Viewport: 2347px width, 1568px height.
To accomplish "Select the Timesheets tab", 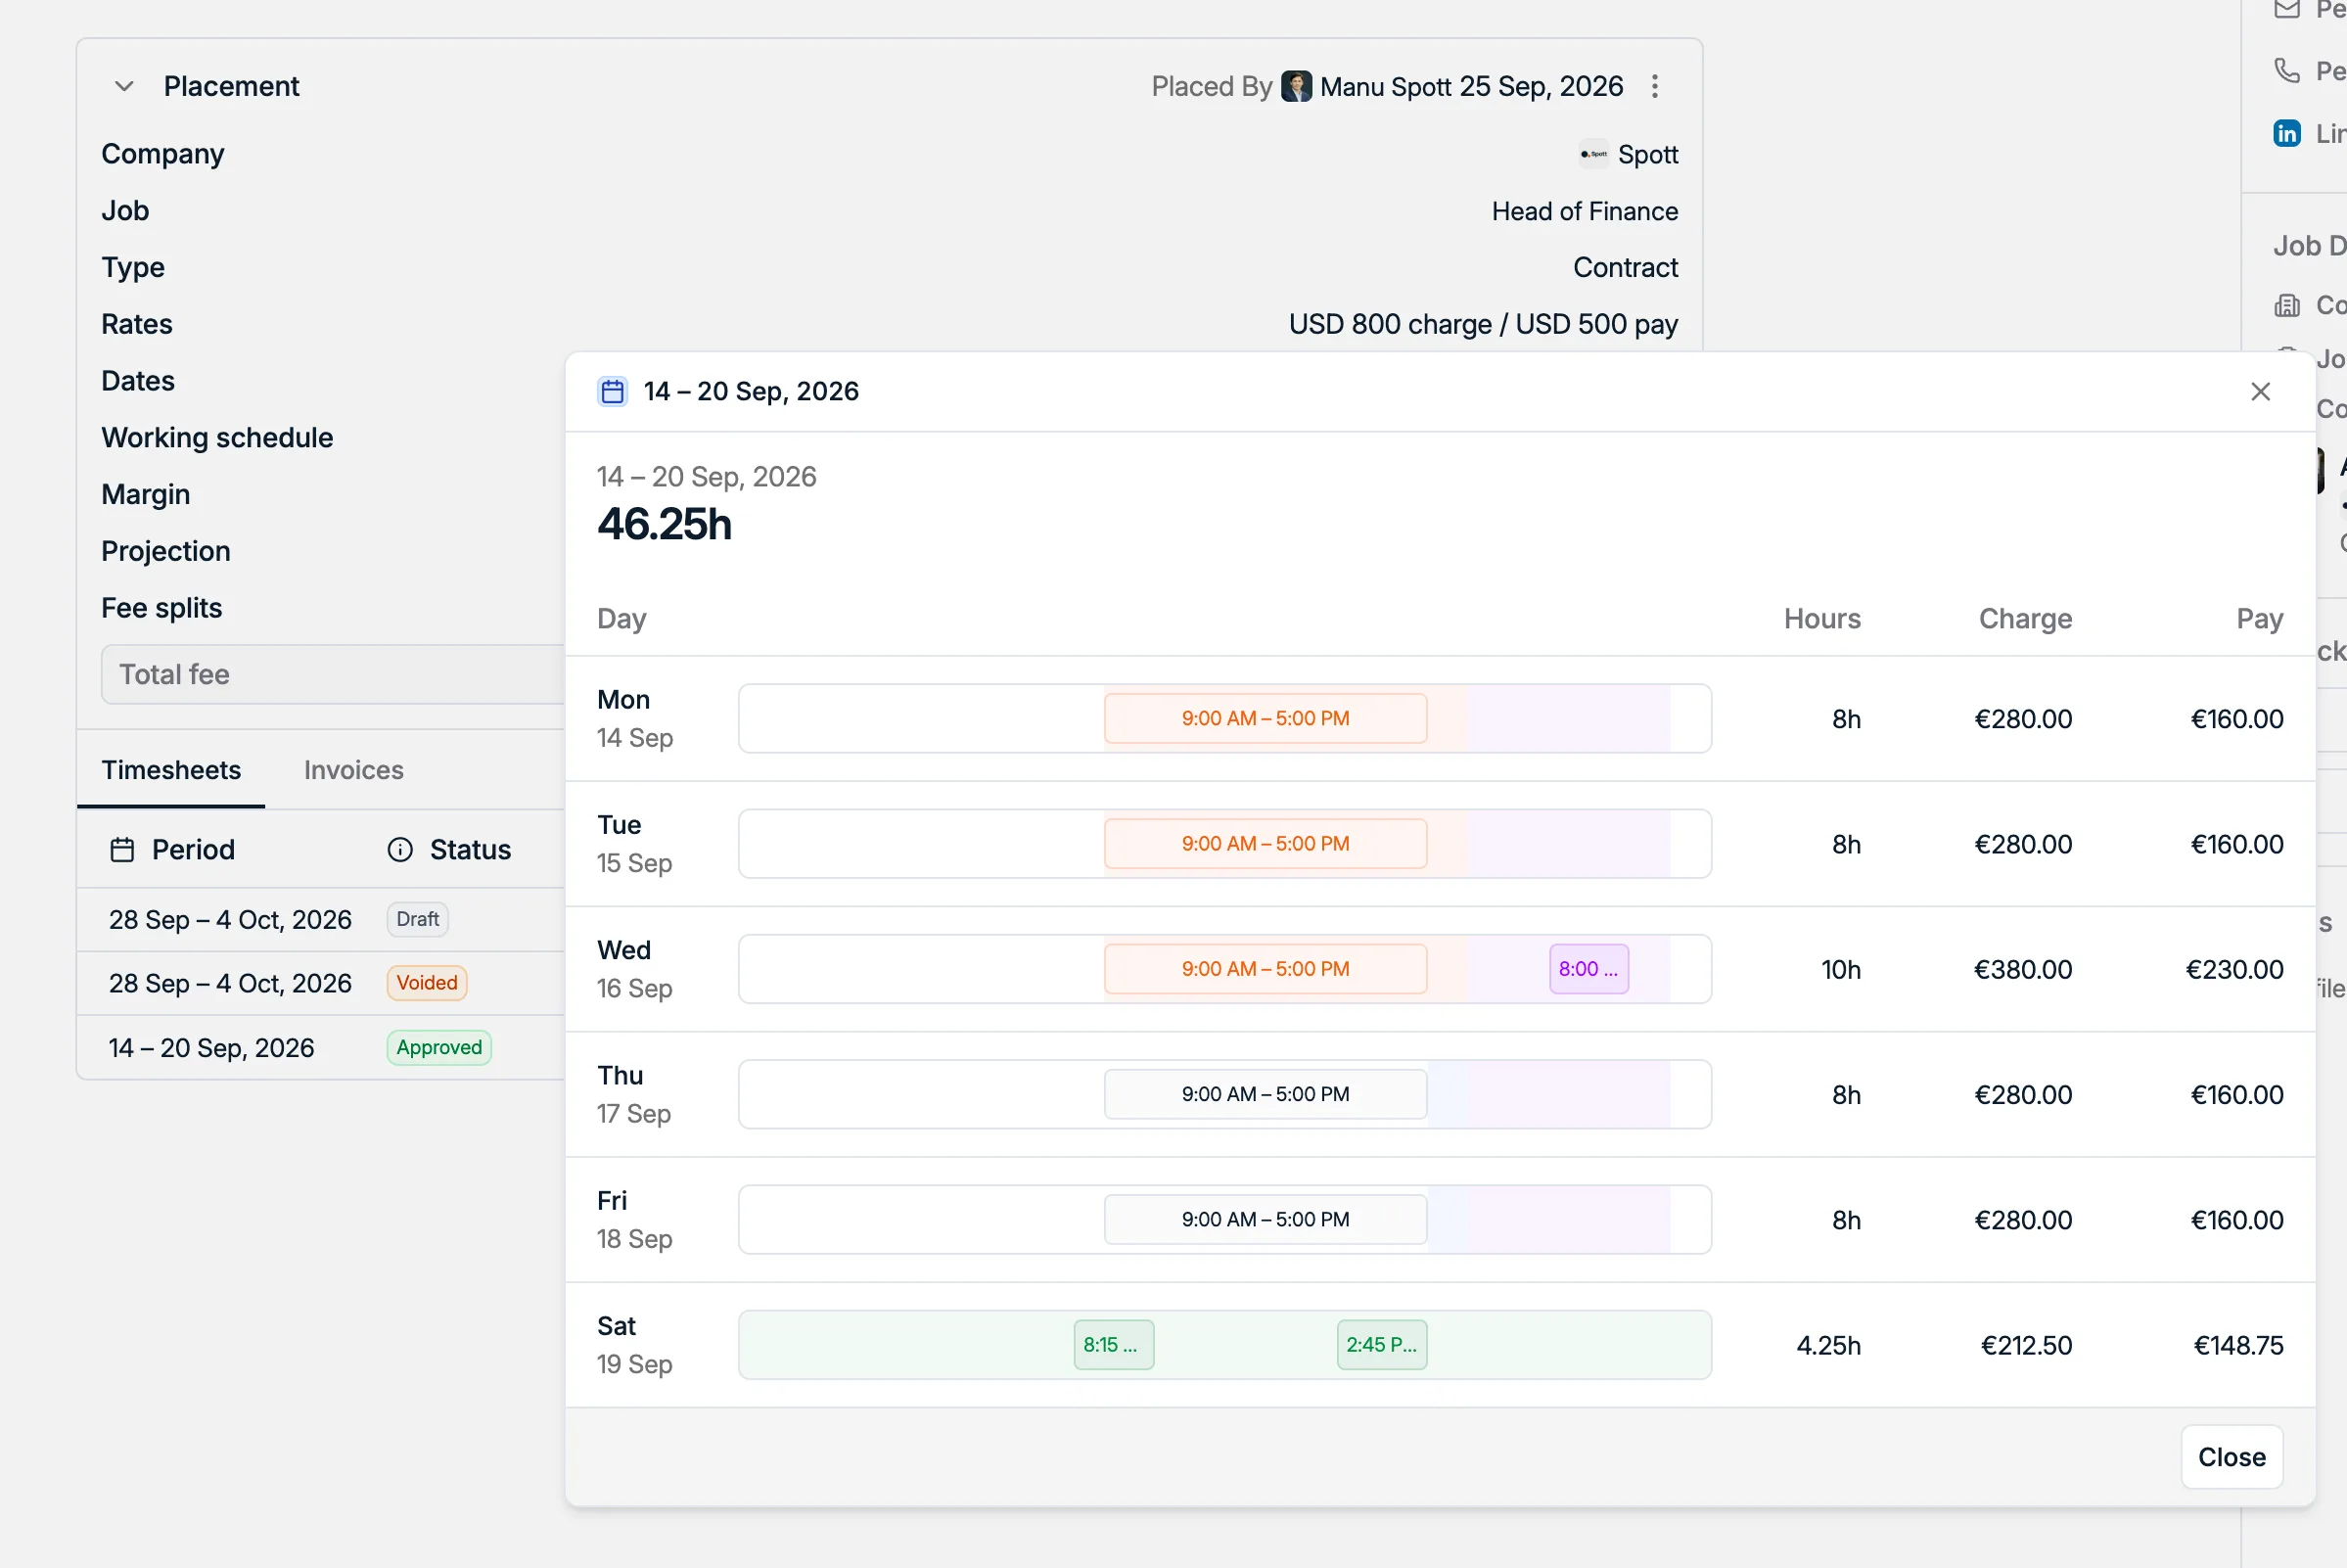I will pos(171,769).
